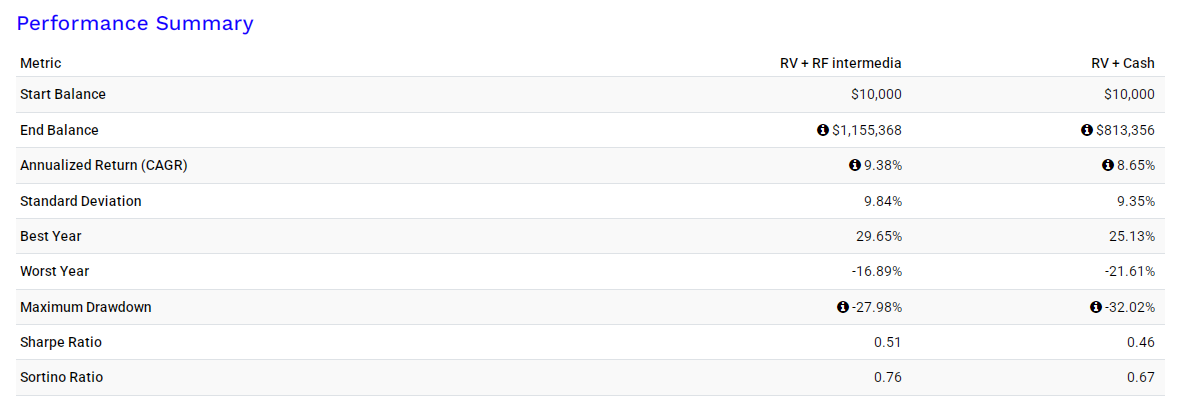Click the Annualized Return (CAGR) label
The height and width of the screenshot is (414, 1193).
[103, 165]
